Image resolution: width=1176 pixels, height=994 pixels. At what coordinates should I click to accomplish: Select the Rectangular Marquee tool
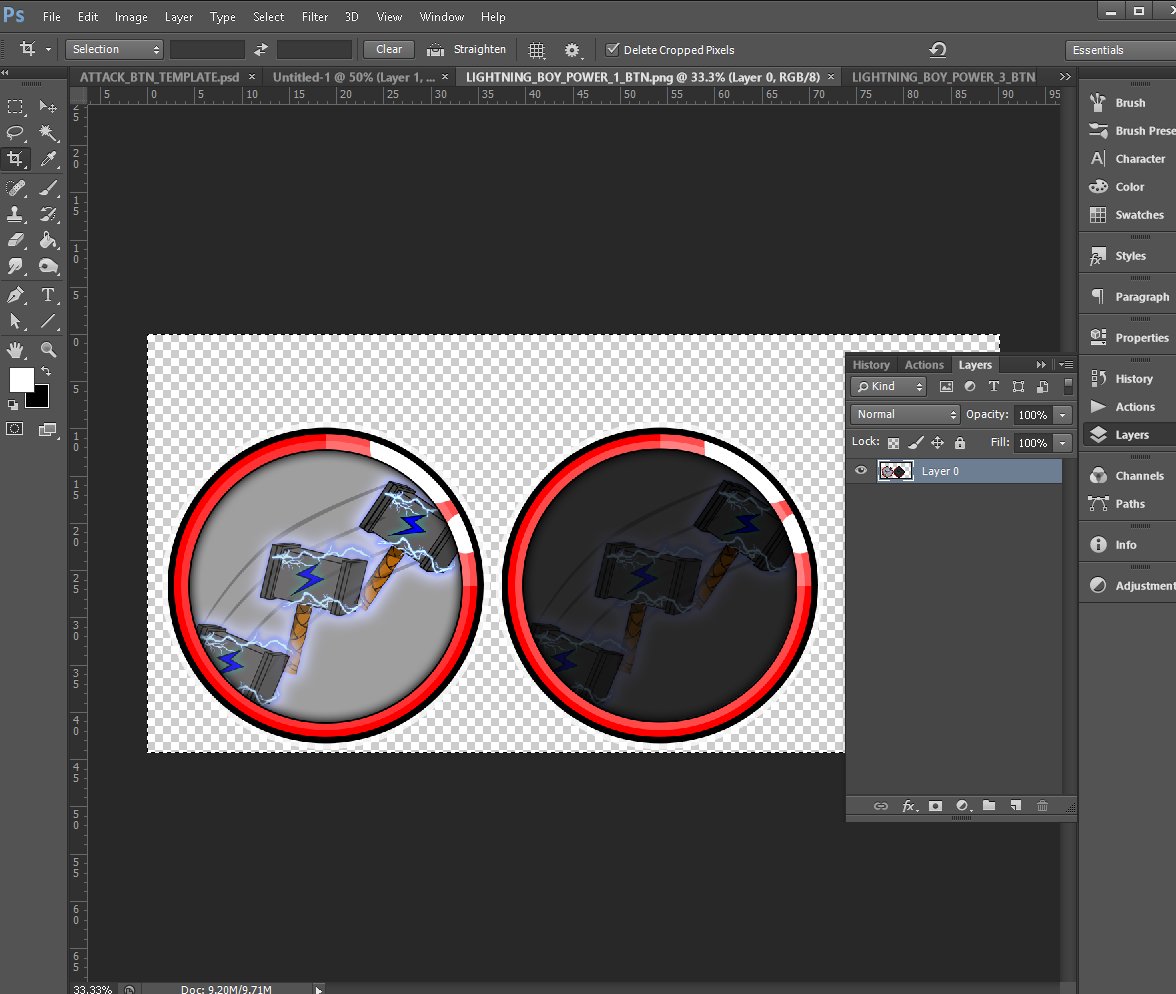point(15,107)
